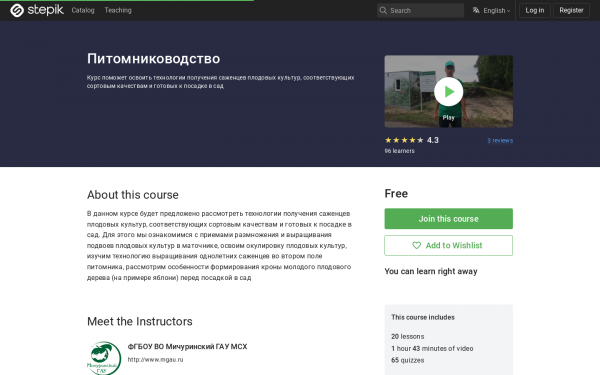This screenshot has height=375, width=600.
Task: Click the 96 learners text
Action: 399,151
